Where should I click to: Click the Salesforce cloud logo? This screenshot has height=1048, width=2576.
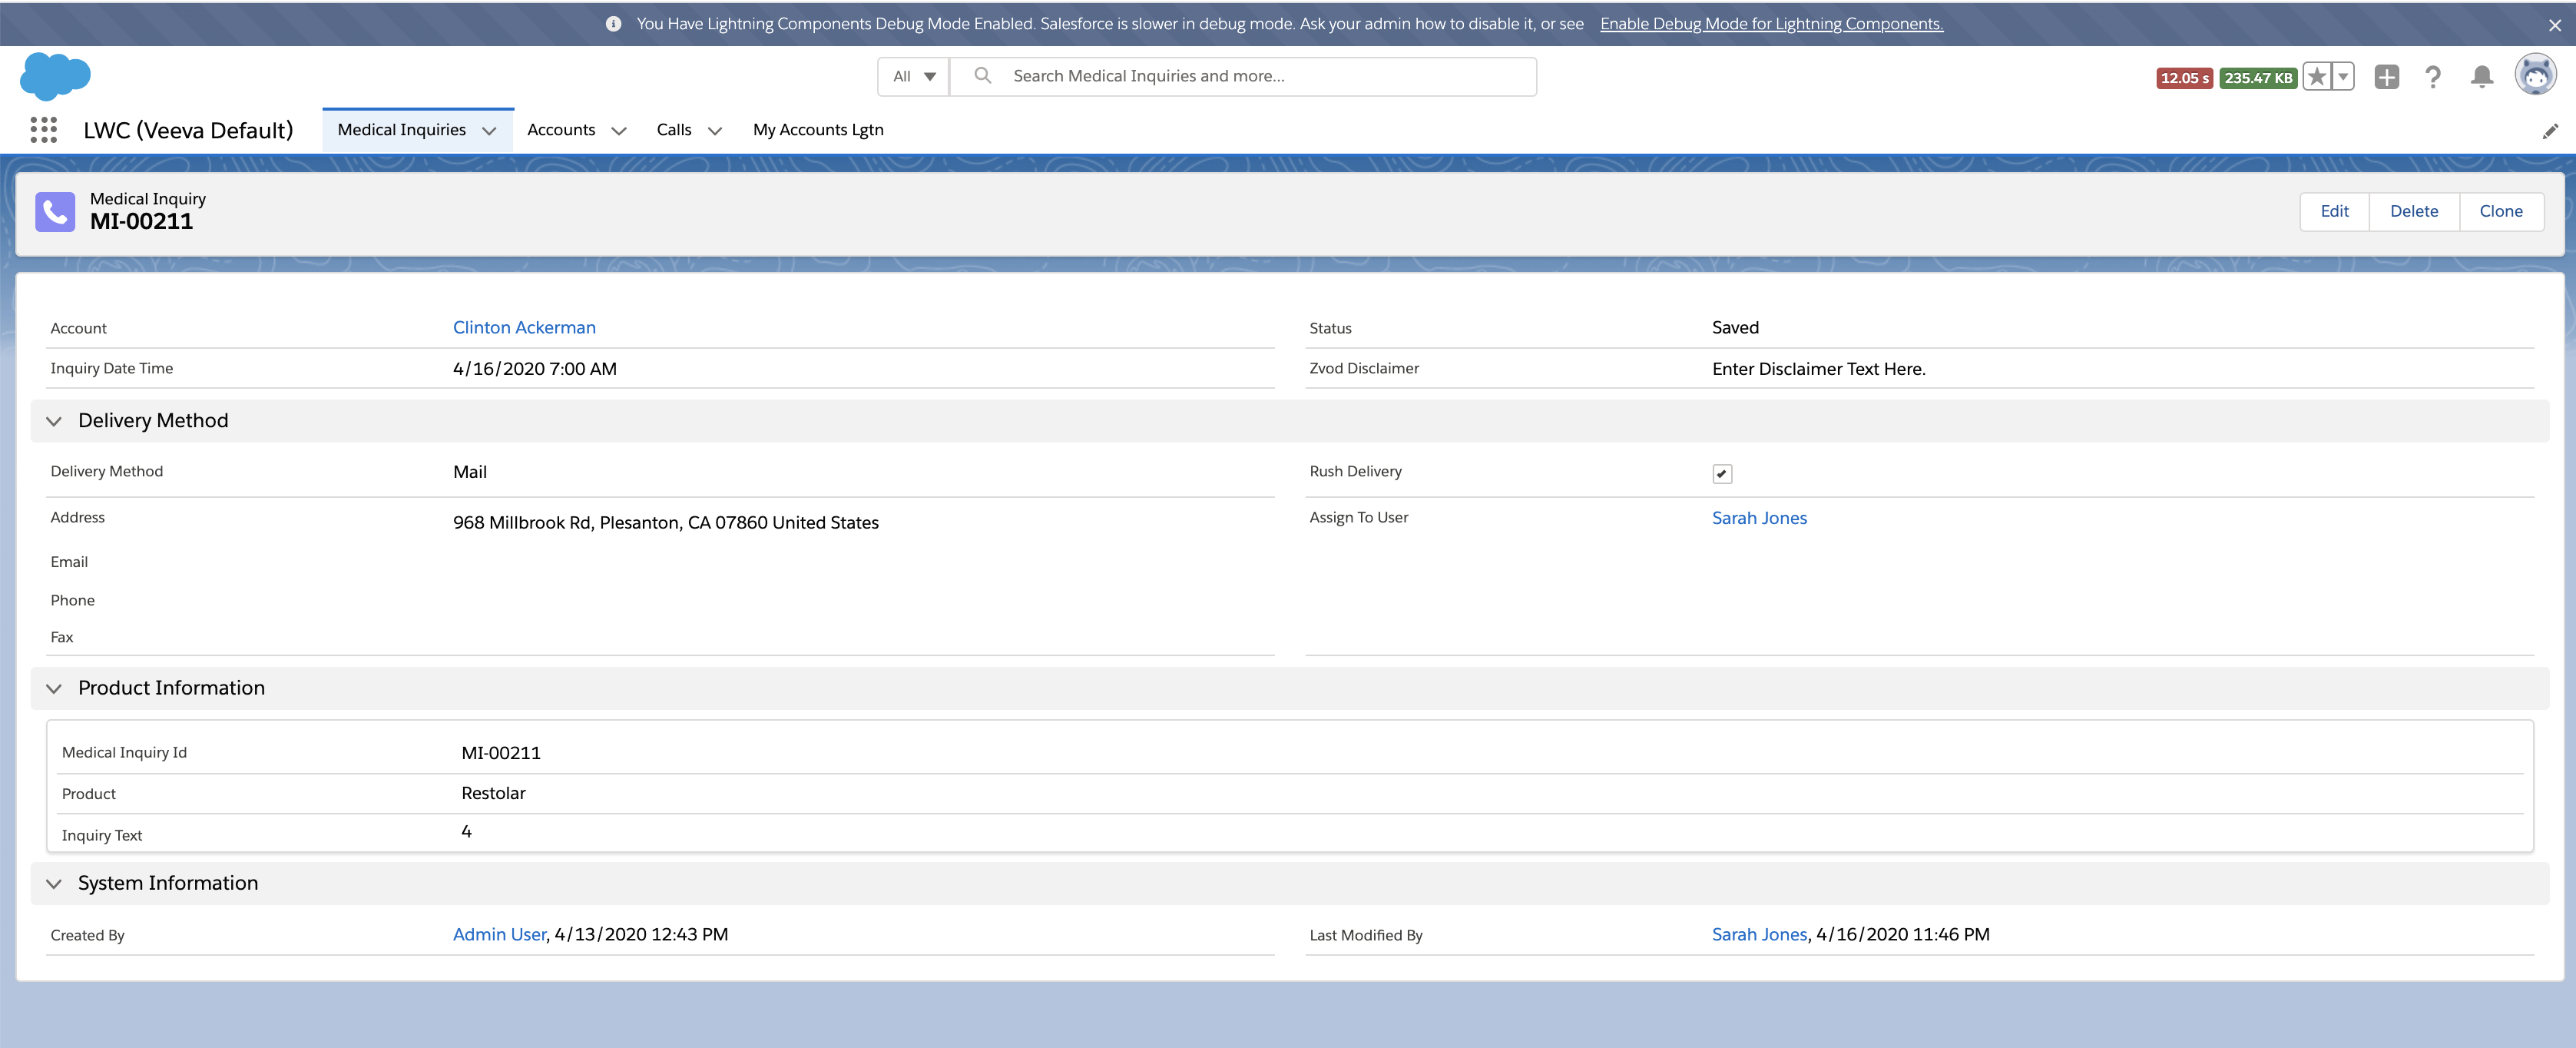pos(55,76)
